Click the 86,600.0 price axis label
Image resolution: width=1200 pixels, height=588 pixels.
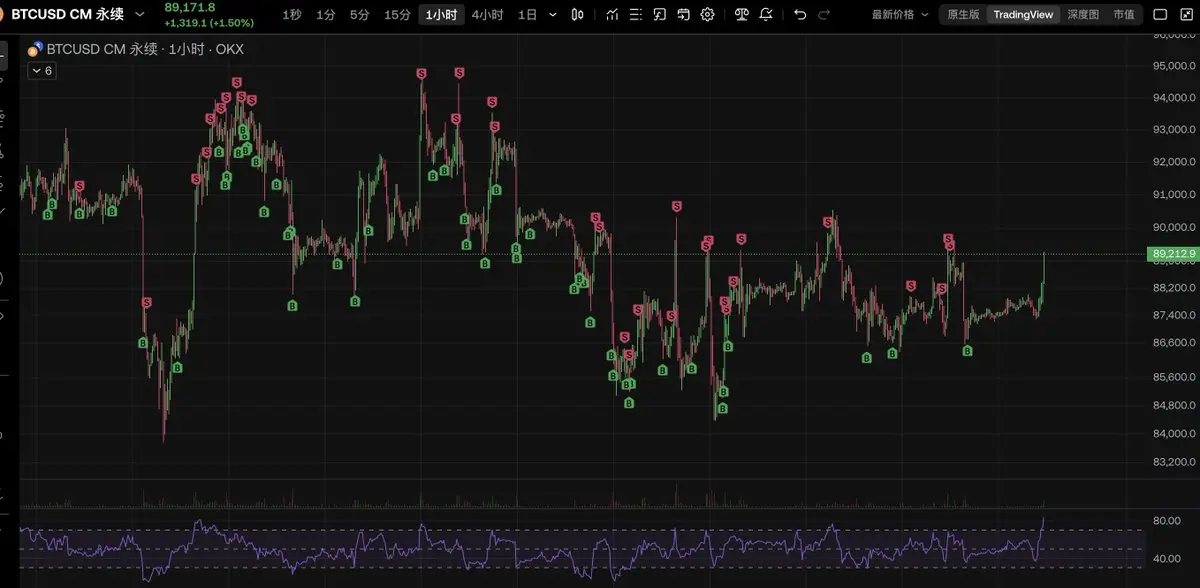1174,342
